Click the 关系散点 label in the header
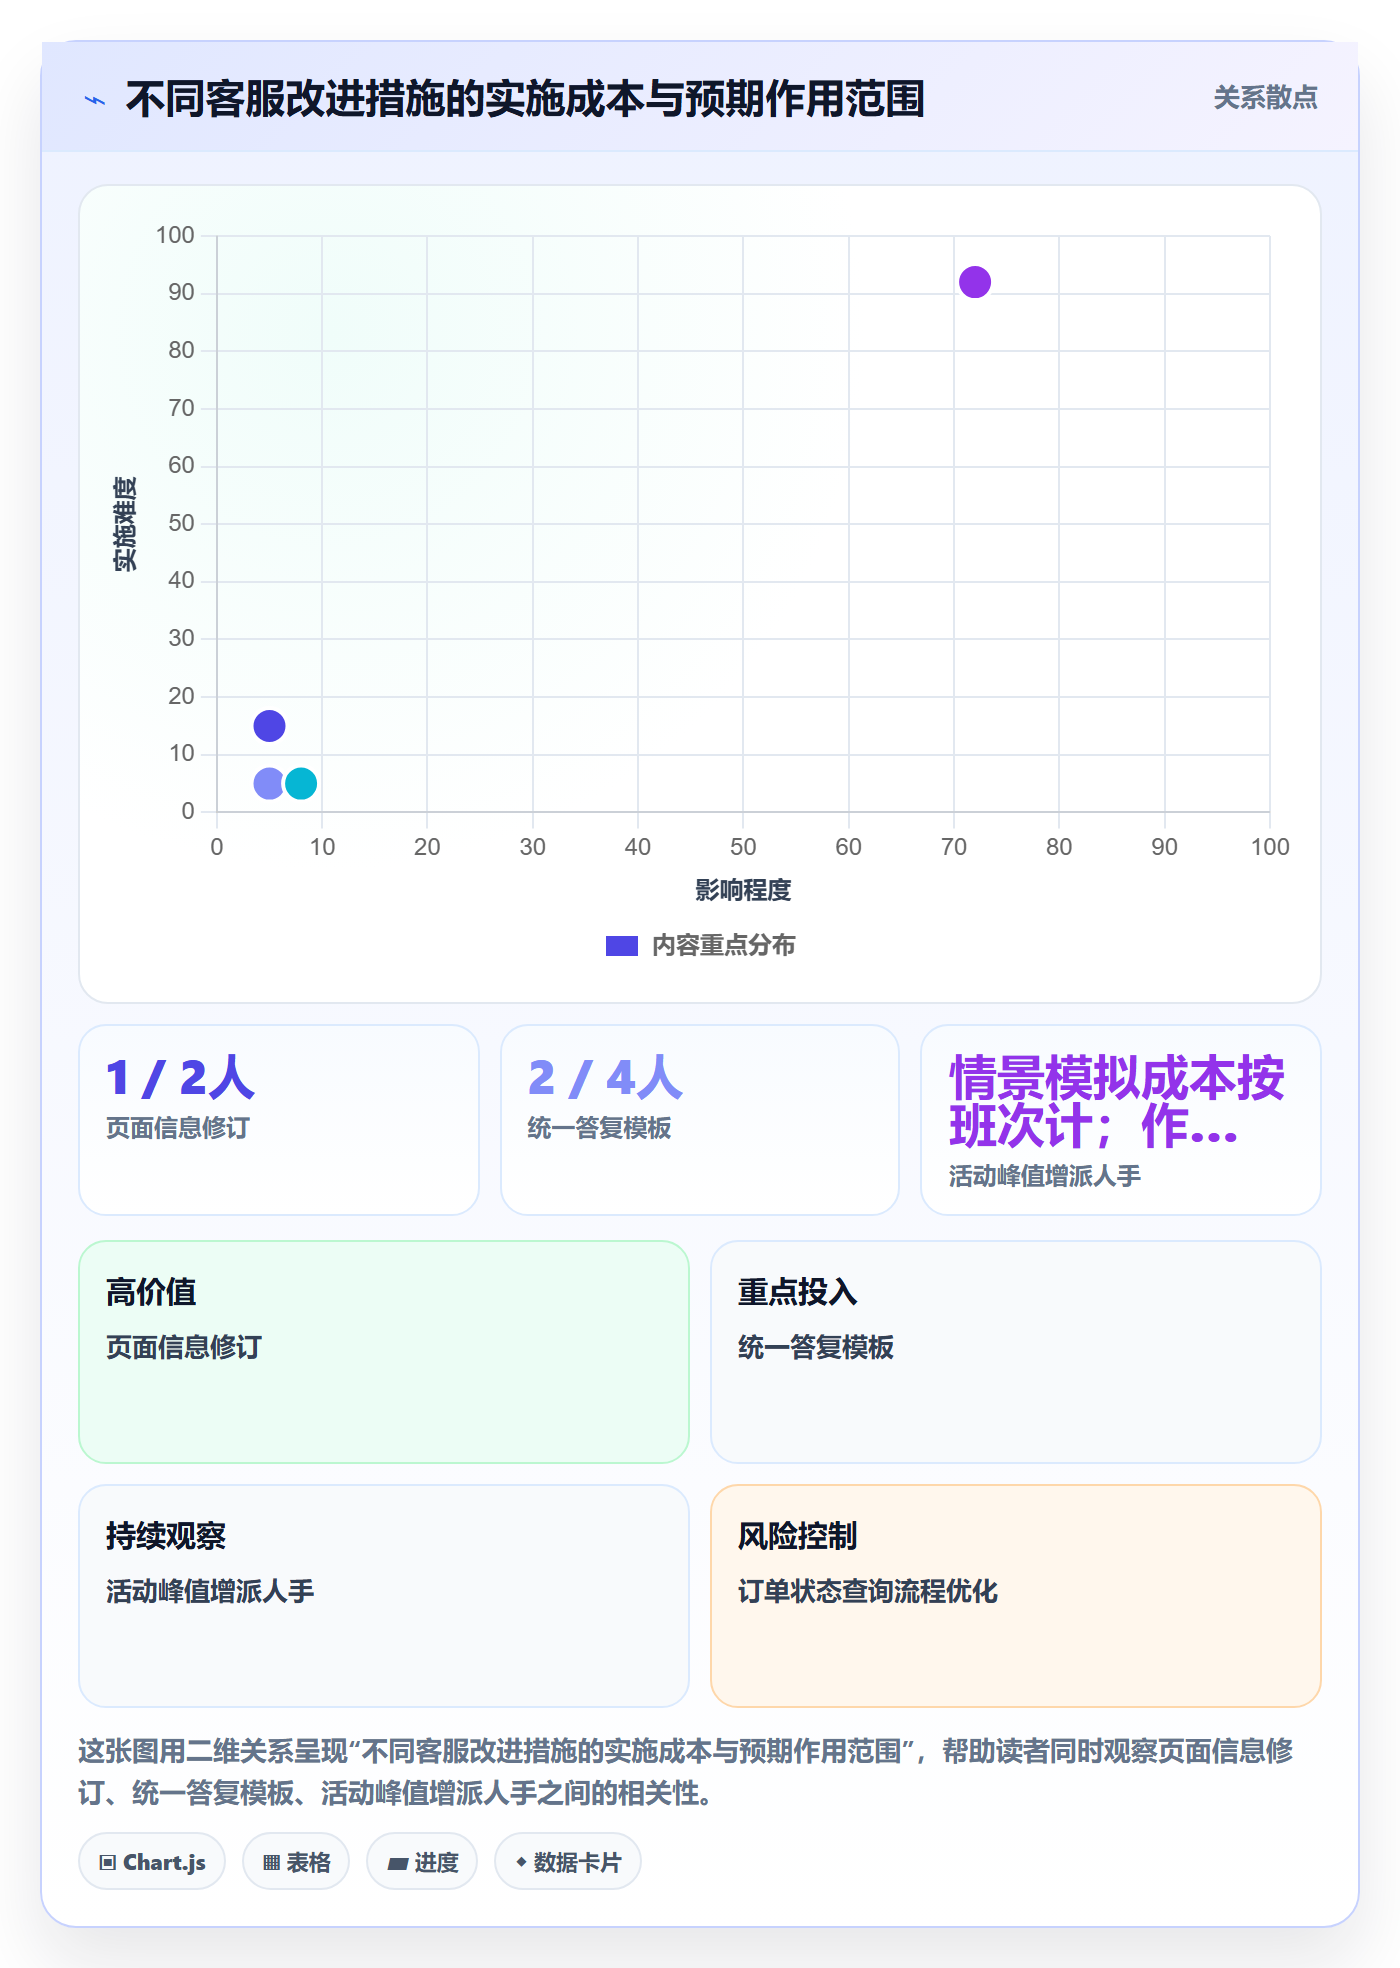The width and height of the screenshot is (1400, 1968). (1265, 97)
